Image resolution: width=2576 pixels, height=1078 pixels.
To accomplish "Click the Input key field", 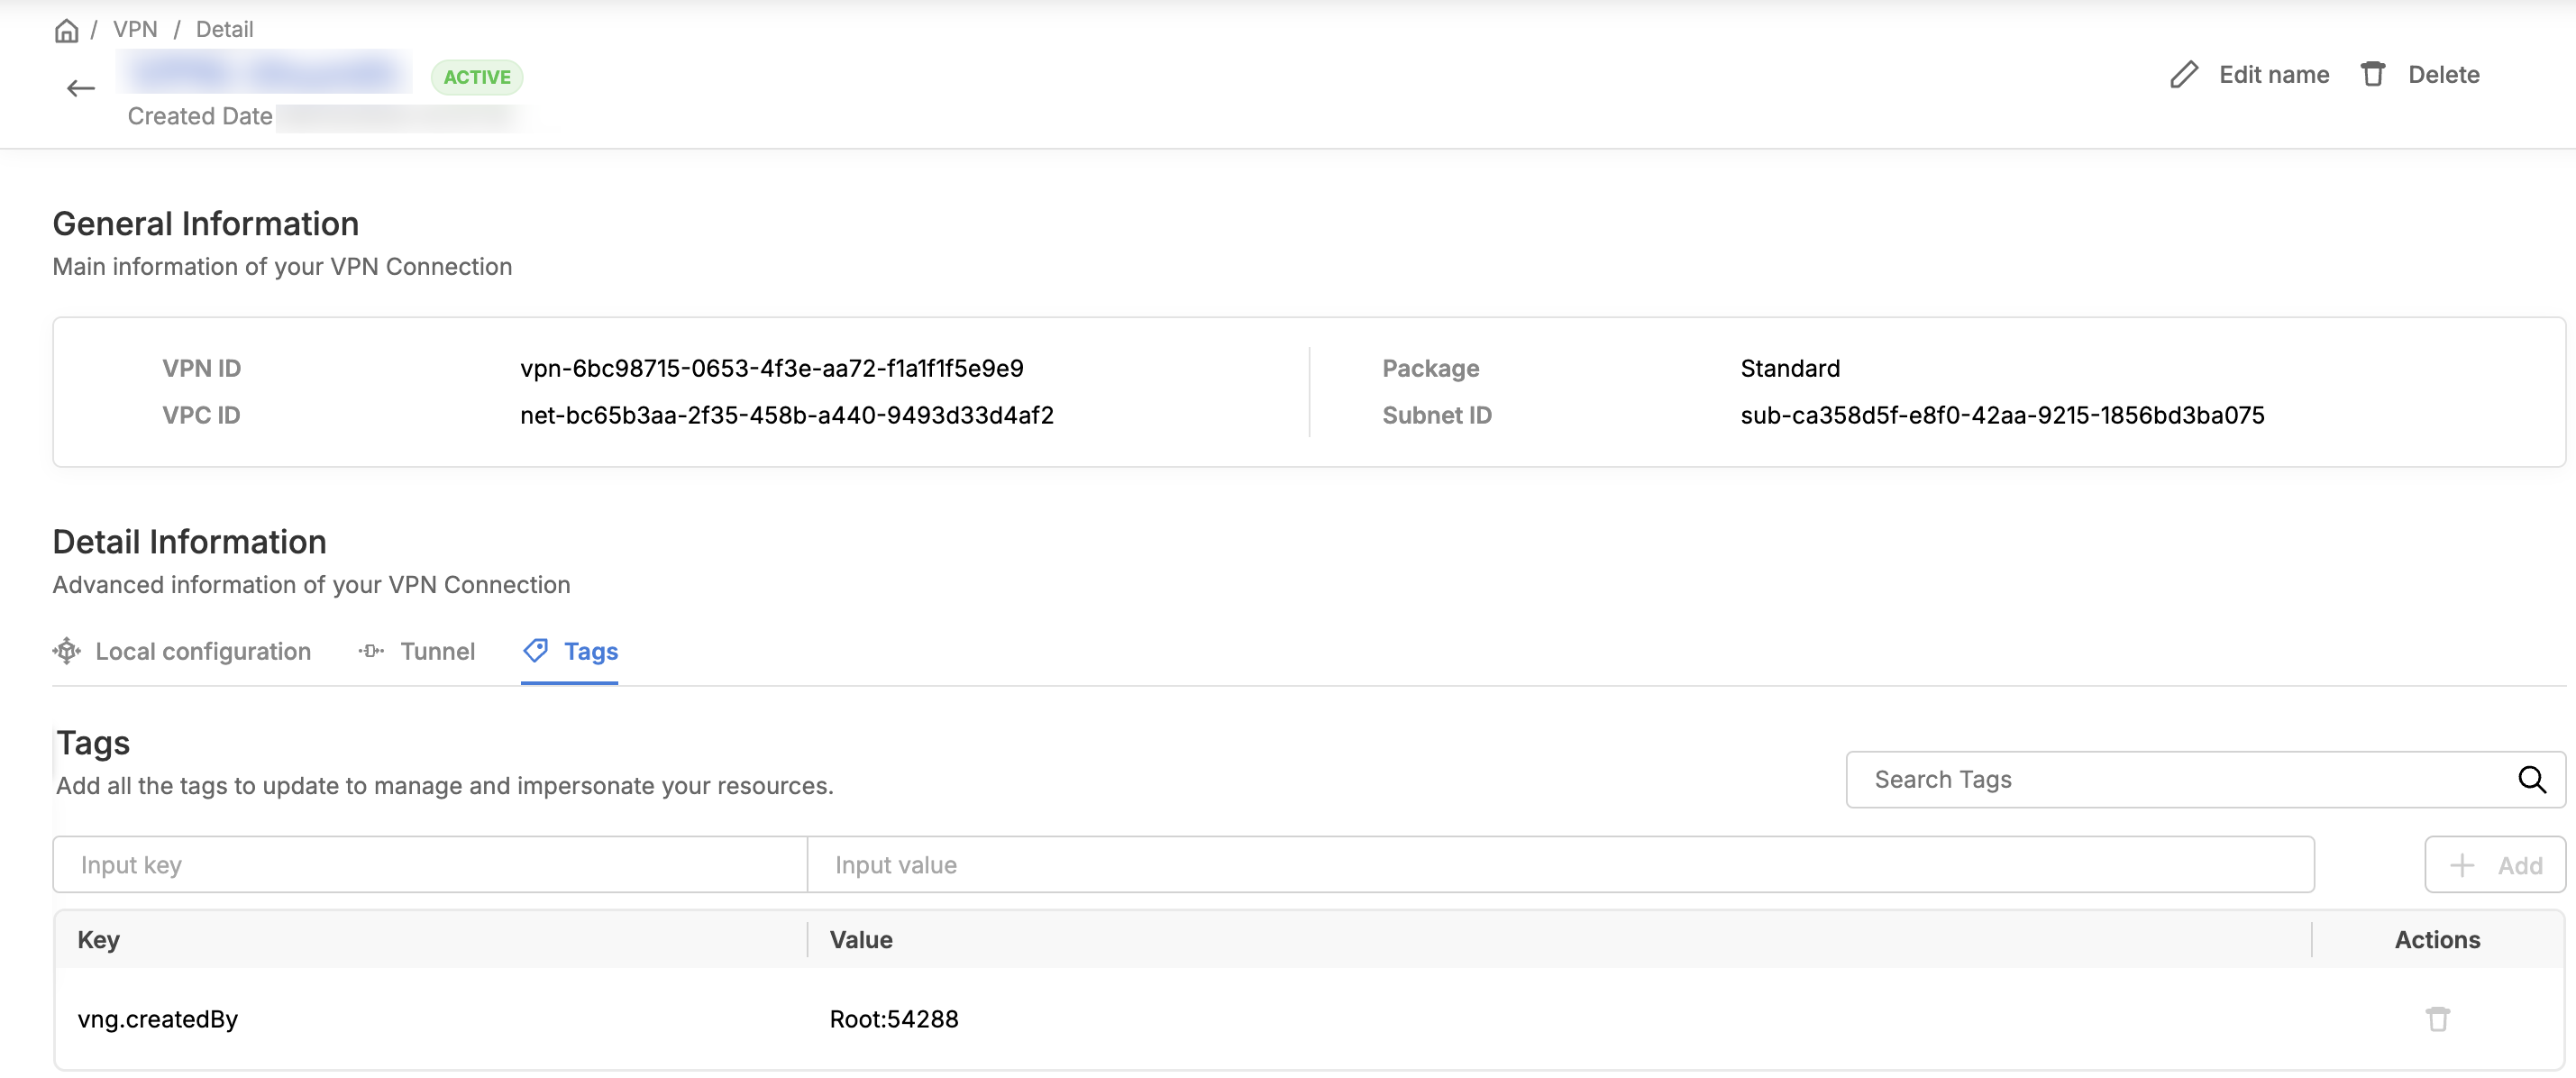I will pos(430,865).
